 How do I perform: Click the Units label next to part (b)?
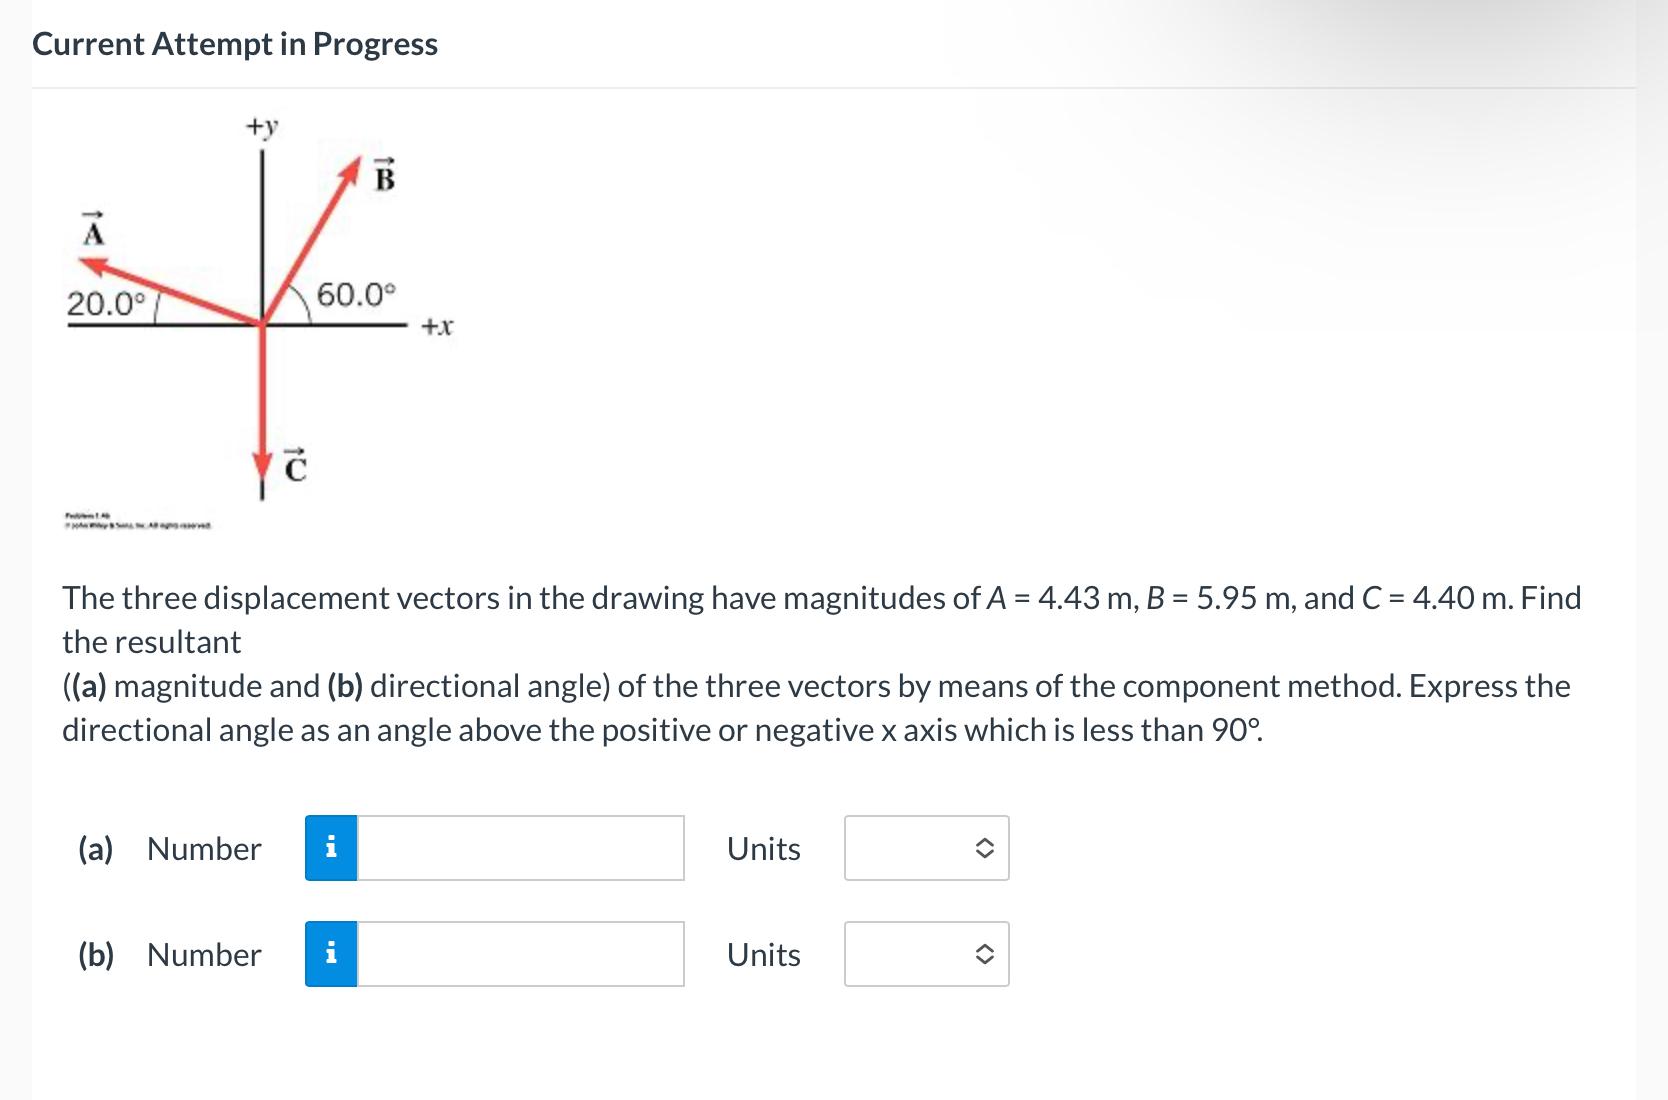(763, 954)
